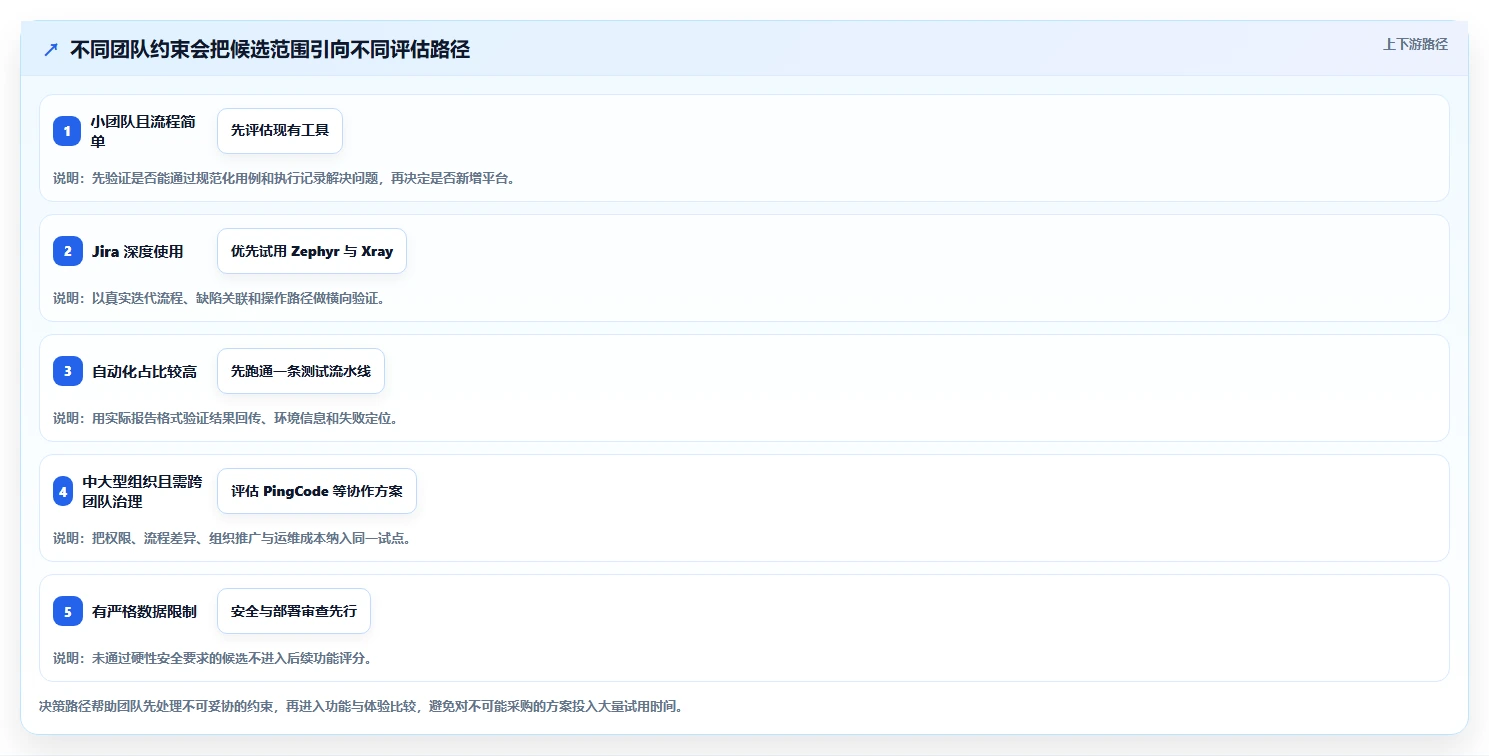Click the footer note starting 决策路径帮助团队
1489x756 pixels.
(x=361, y=706)
